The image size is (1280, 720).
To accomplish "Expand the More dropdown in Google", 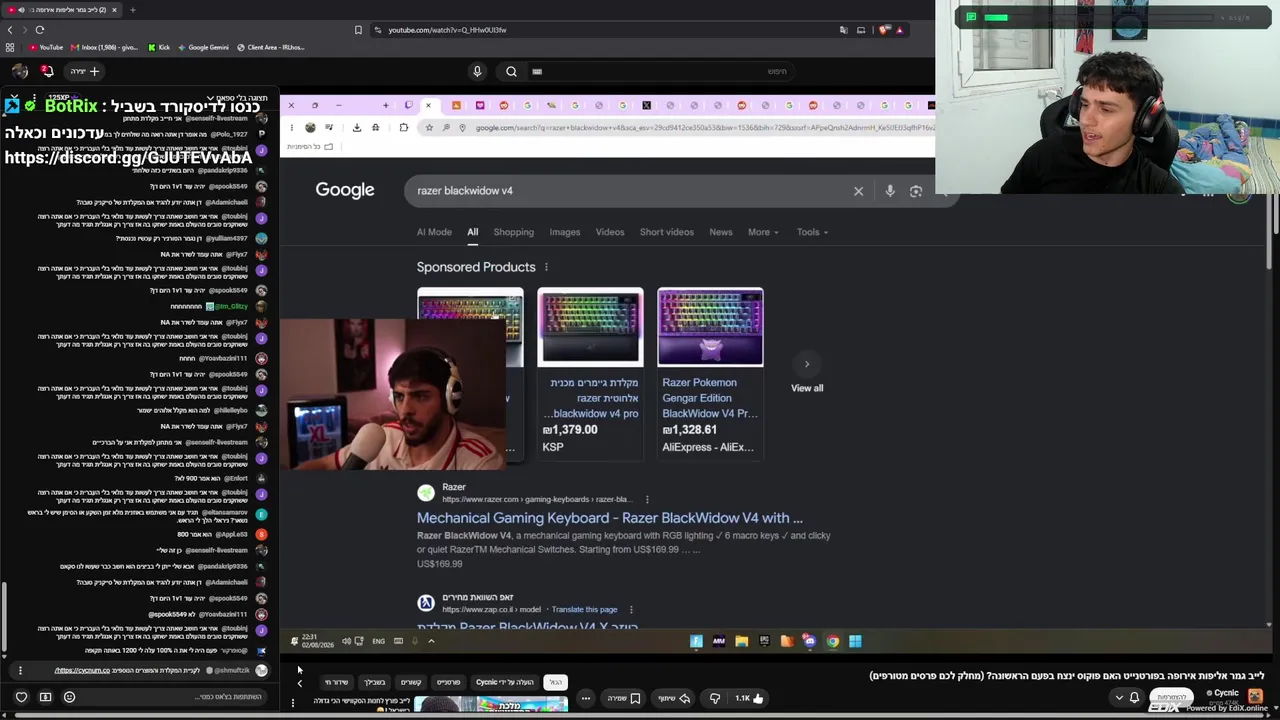I will coord(763,232).
